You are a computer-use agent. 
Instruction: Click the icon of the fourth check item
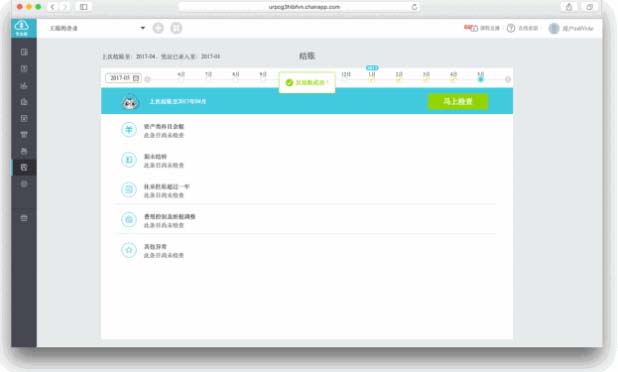point(128,219)
